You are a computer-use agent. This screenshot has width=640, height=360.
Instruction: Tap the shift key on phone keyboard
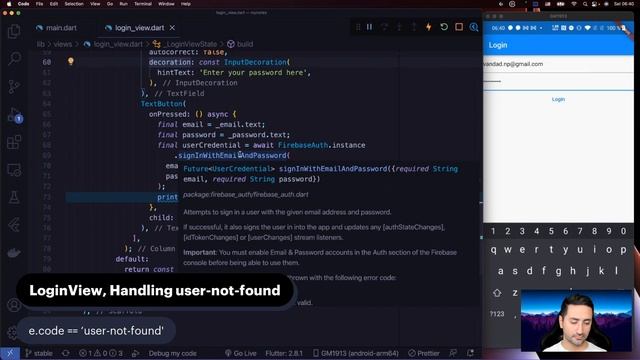coord(497,293)
